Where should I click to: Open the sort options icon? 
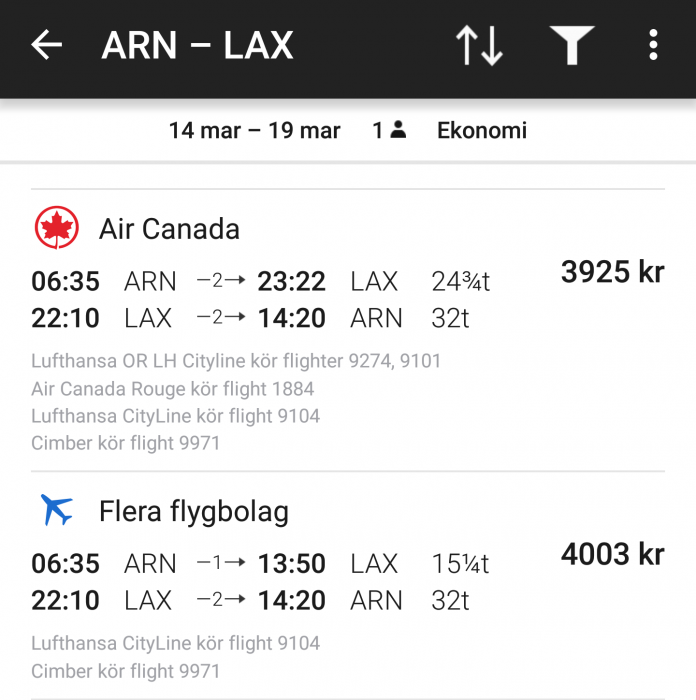click(x=479, y=46)
